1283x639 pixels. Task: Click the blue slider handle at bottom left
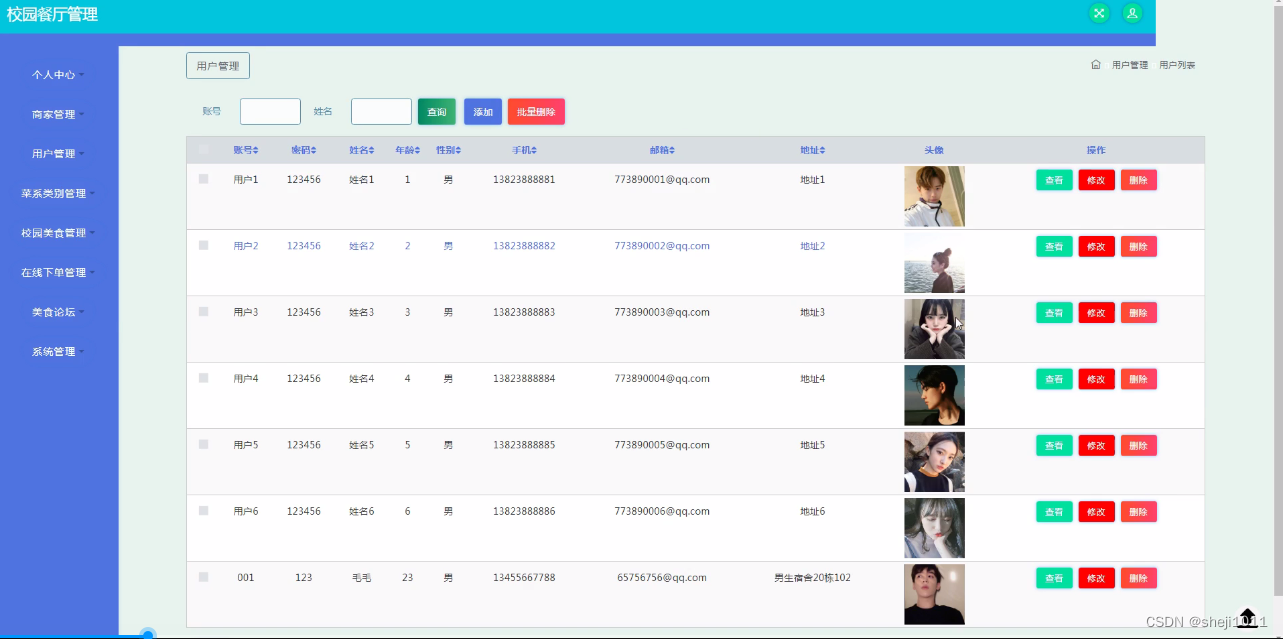tap(148, 634)
